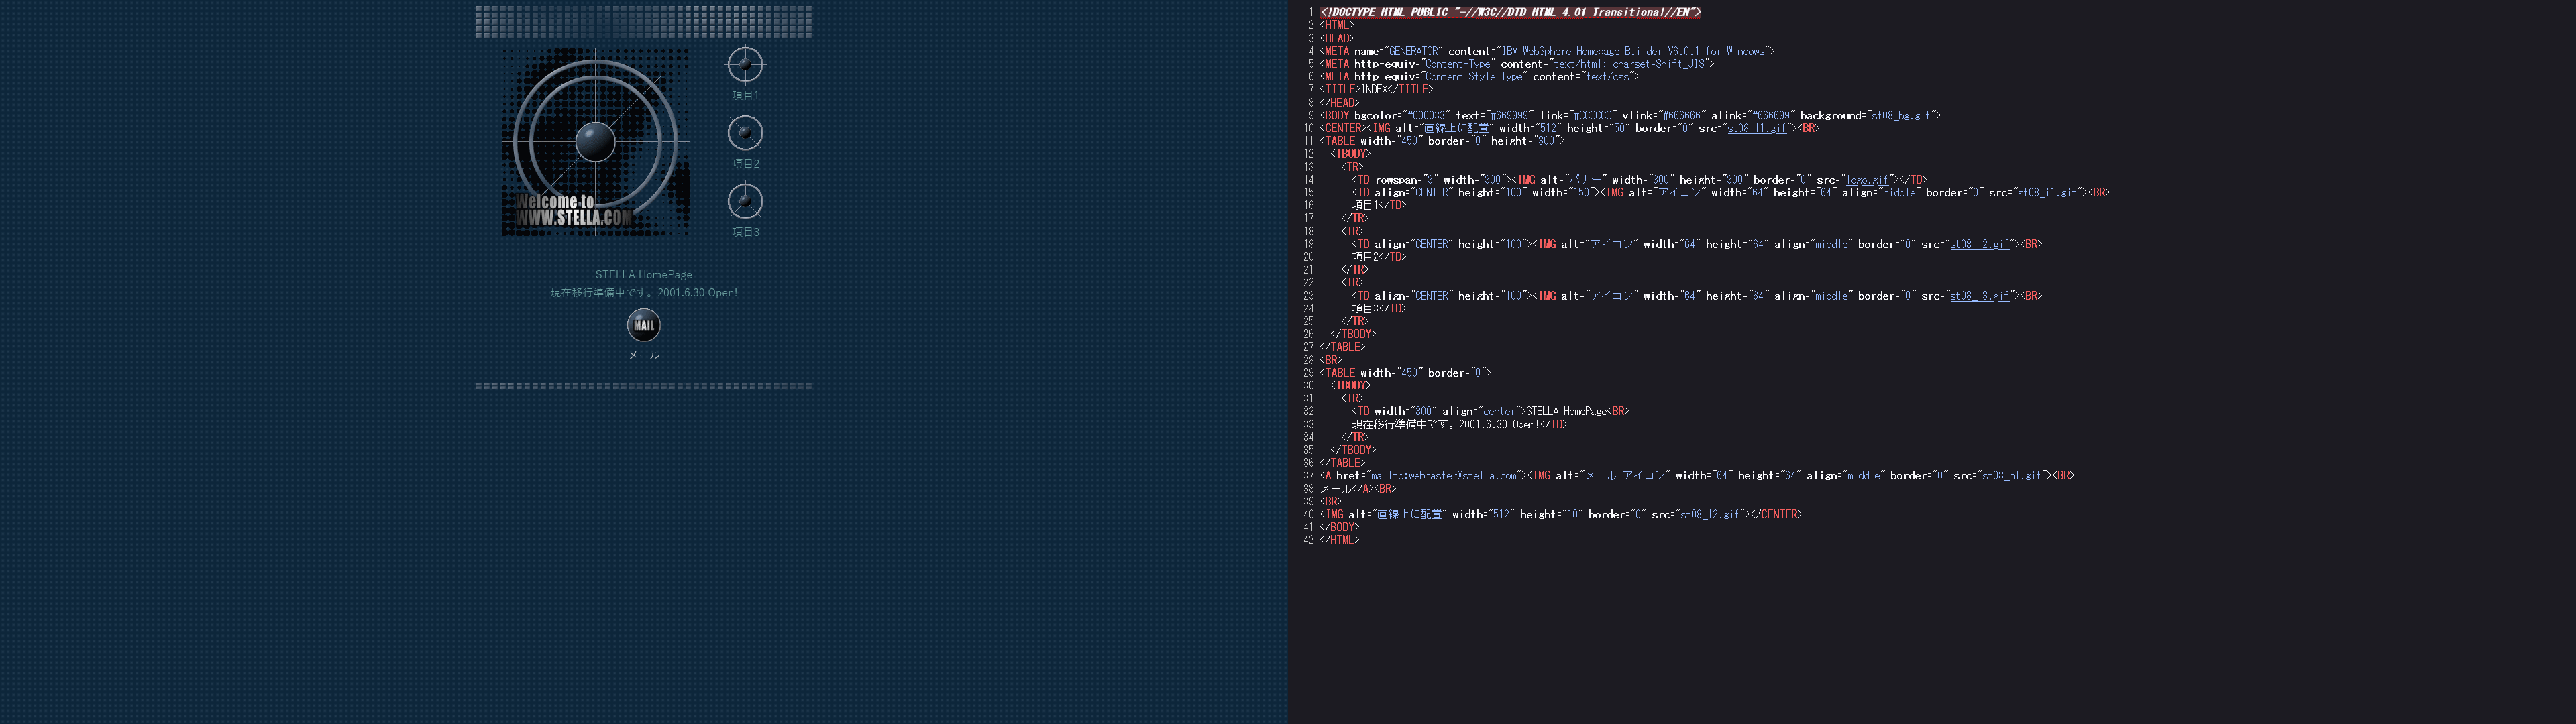
Task: Open the st08_i3.gif link in source
Action: pyautogui.click(x=1979, y=296)
